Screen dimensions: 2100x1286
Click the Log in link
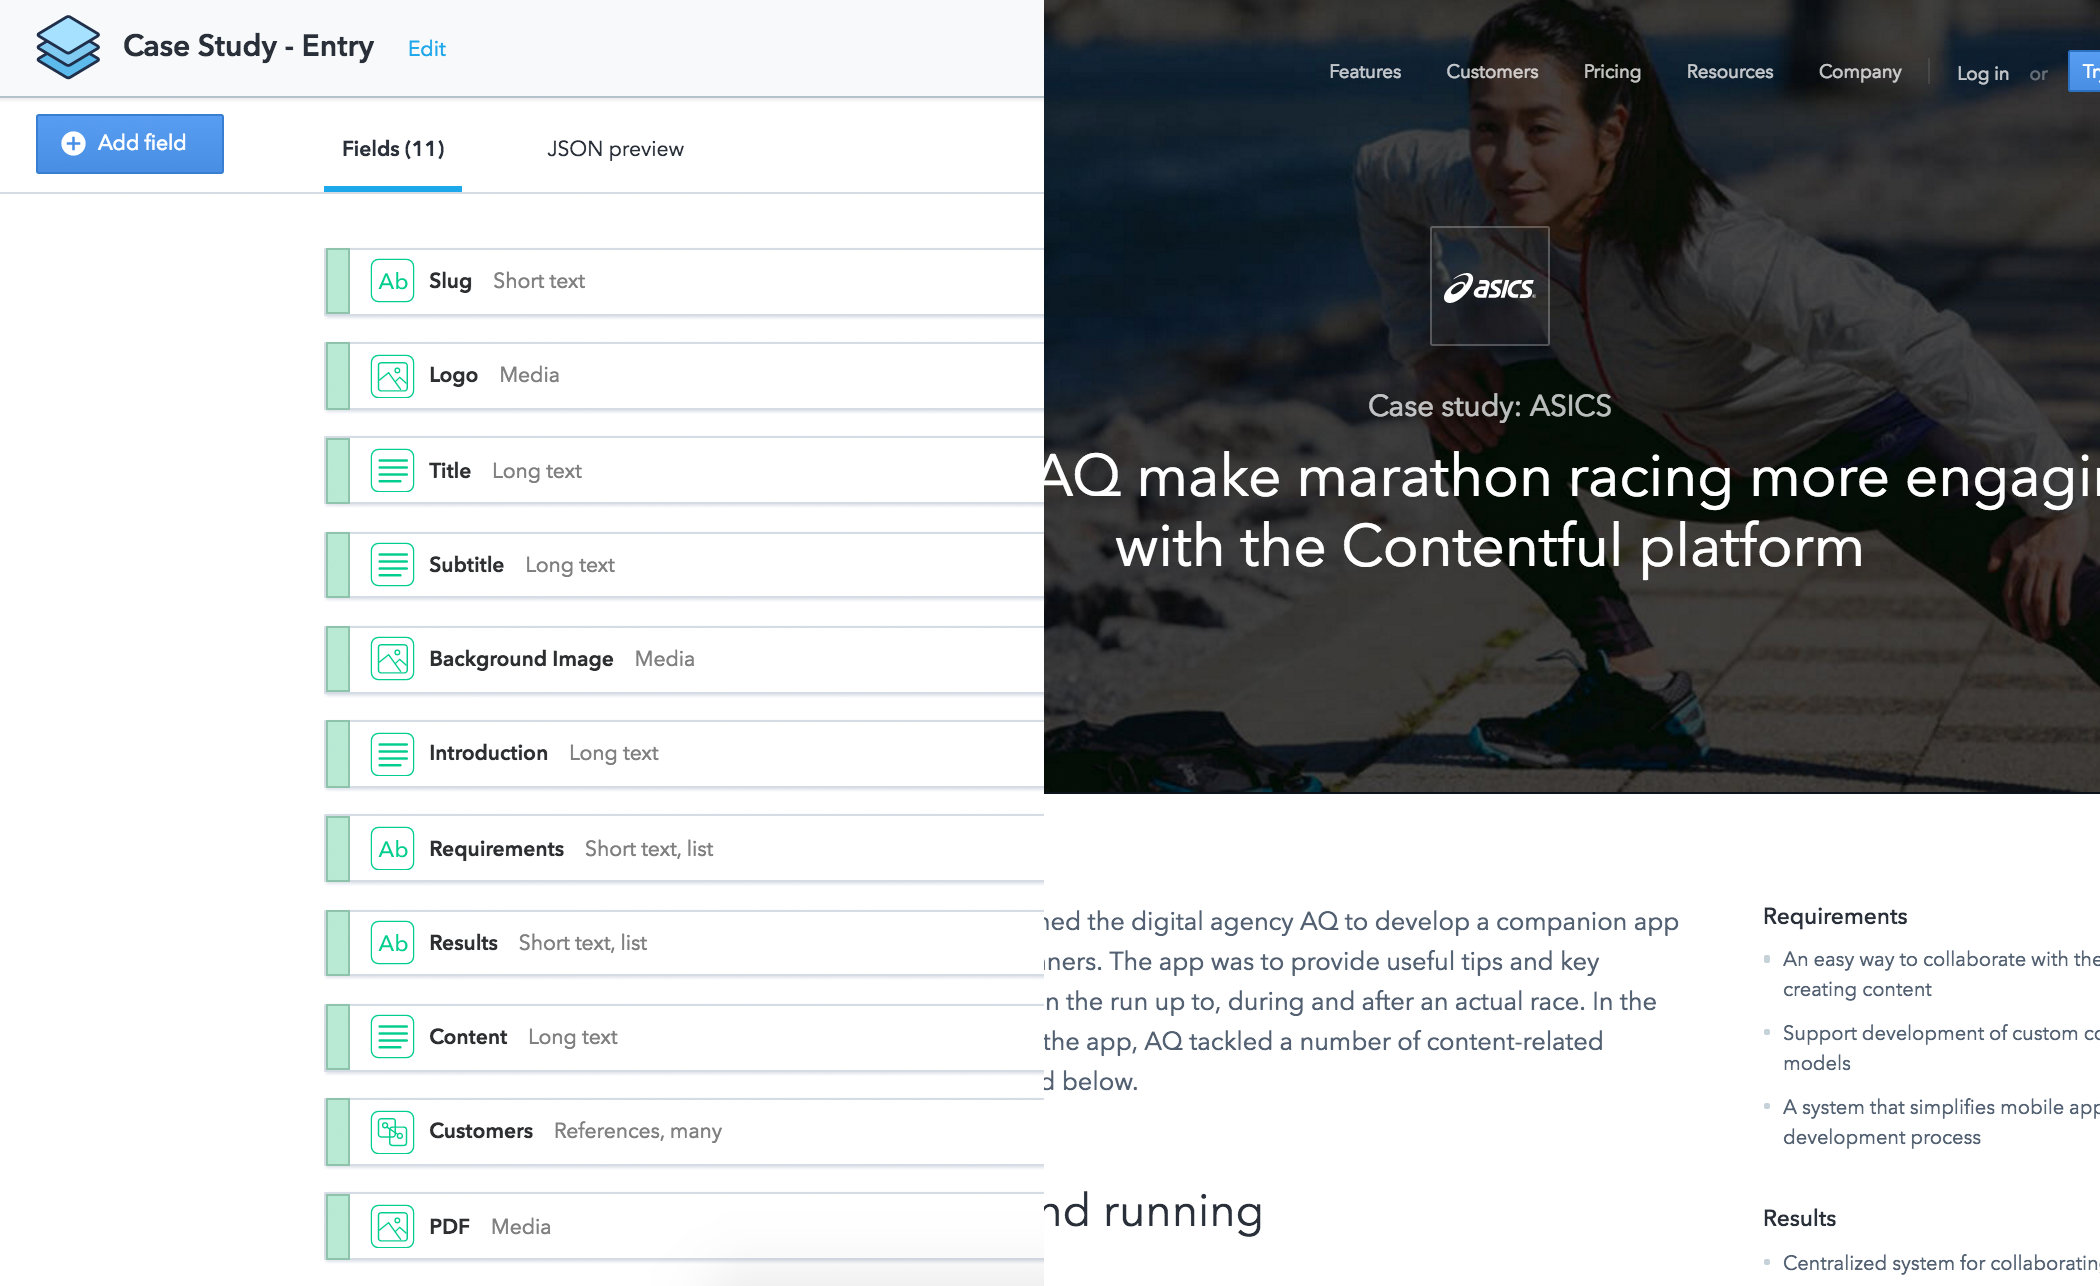[x=1982, y=74]
